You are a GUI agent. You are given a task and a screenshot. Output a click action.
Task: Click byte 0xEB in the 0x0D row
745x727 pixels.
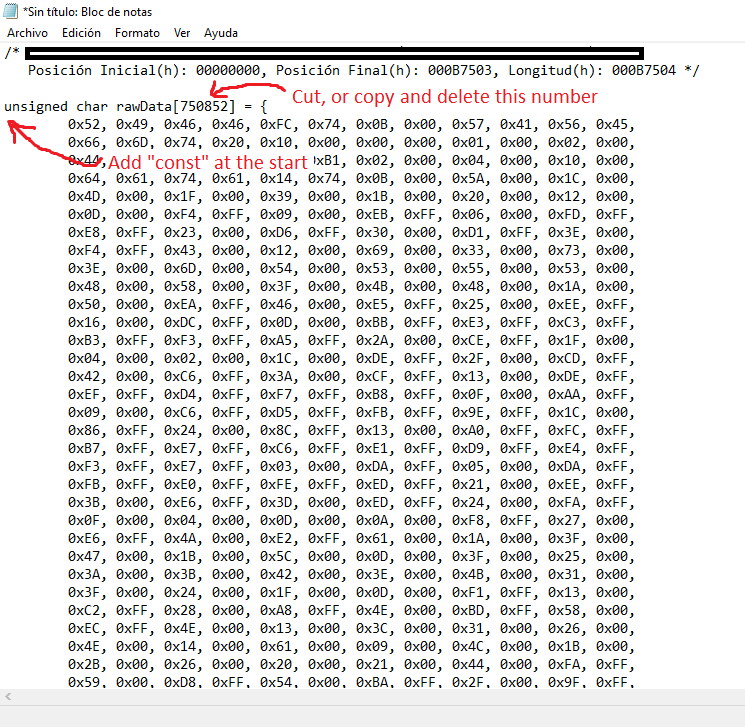372,215
